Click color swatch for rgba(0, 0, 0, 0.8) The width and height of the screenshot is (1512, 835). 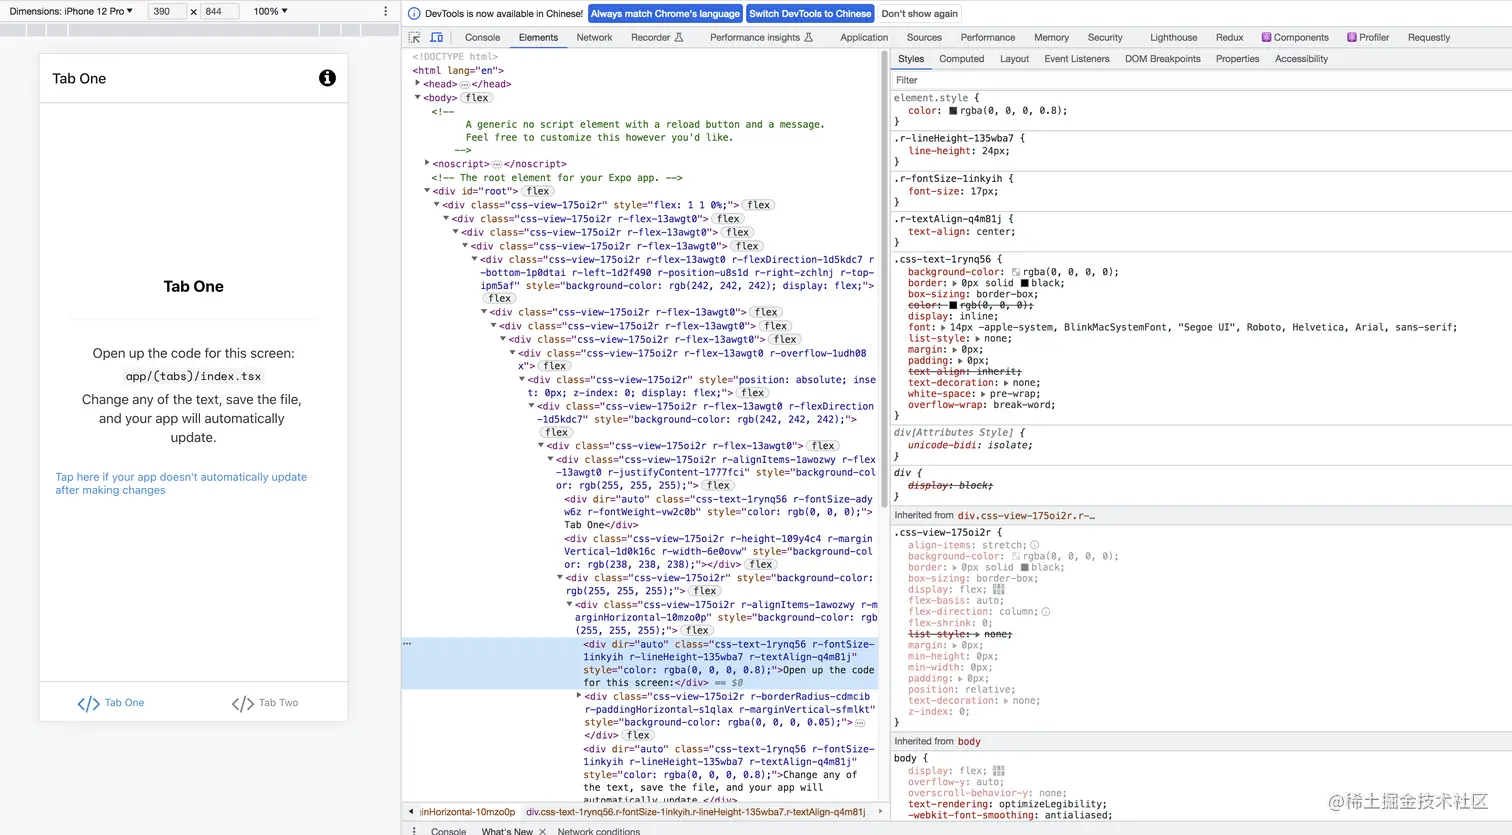953,111
